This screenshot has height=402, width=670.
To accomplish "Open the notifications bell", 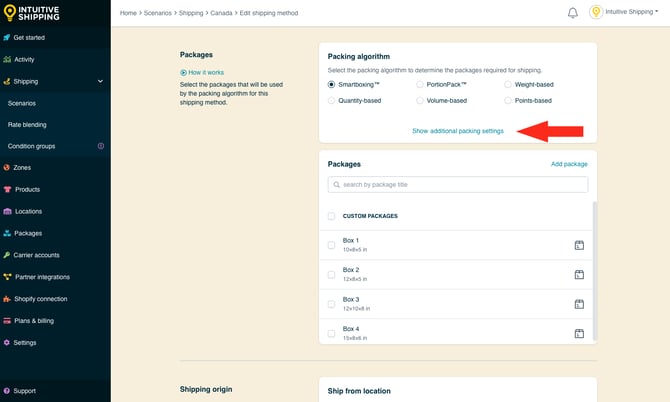I will coord(573,13).
